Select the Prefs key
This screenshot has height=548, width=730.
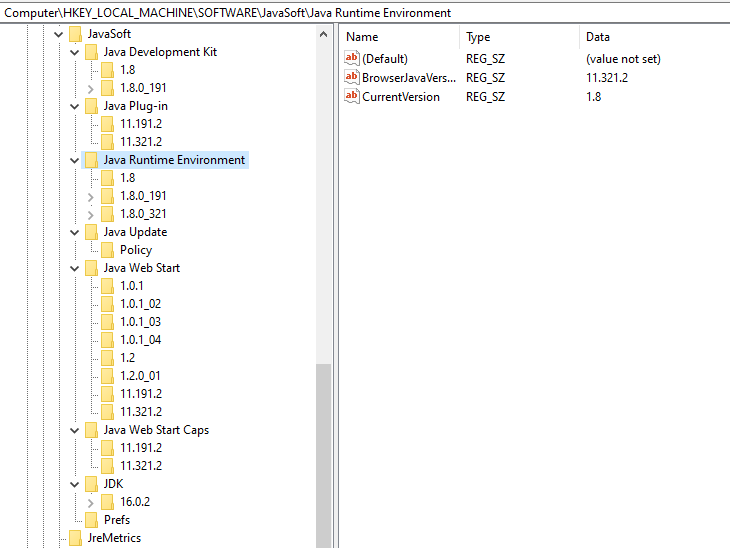point(117,520)
